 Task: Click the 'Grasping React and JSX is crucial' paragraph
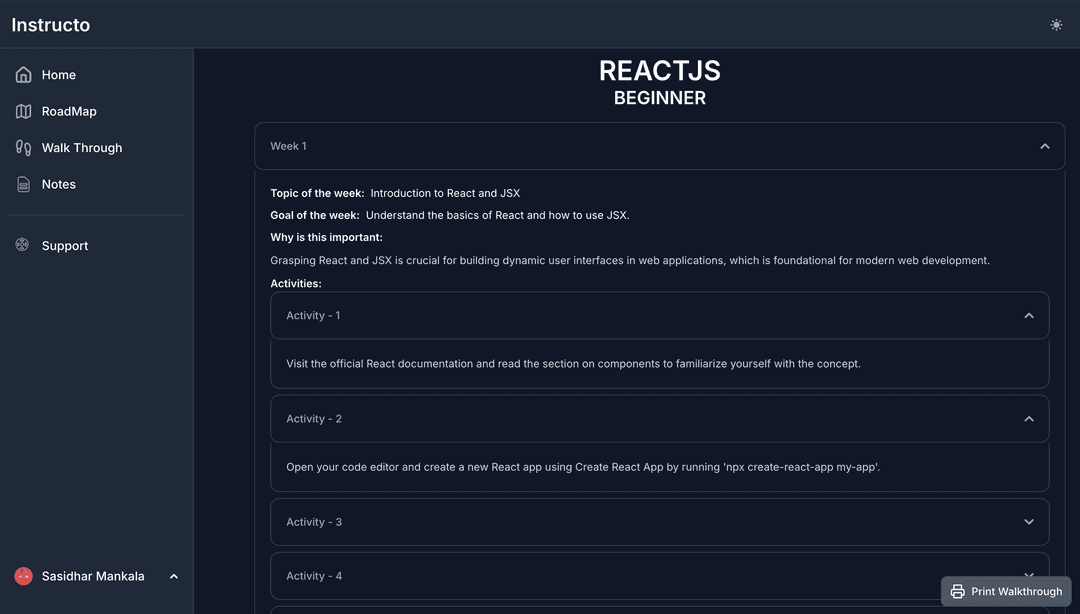pyautogui.click(x=630, y=260)
